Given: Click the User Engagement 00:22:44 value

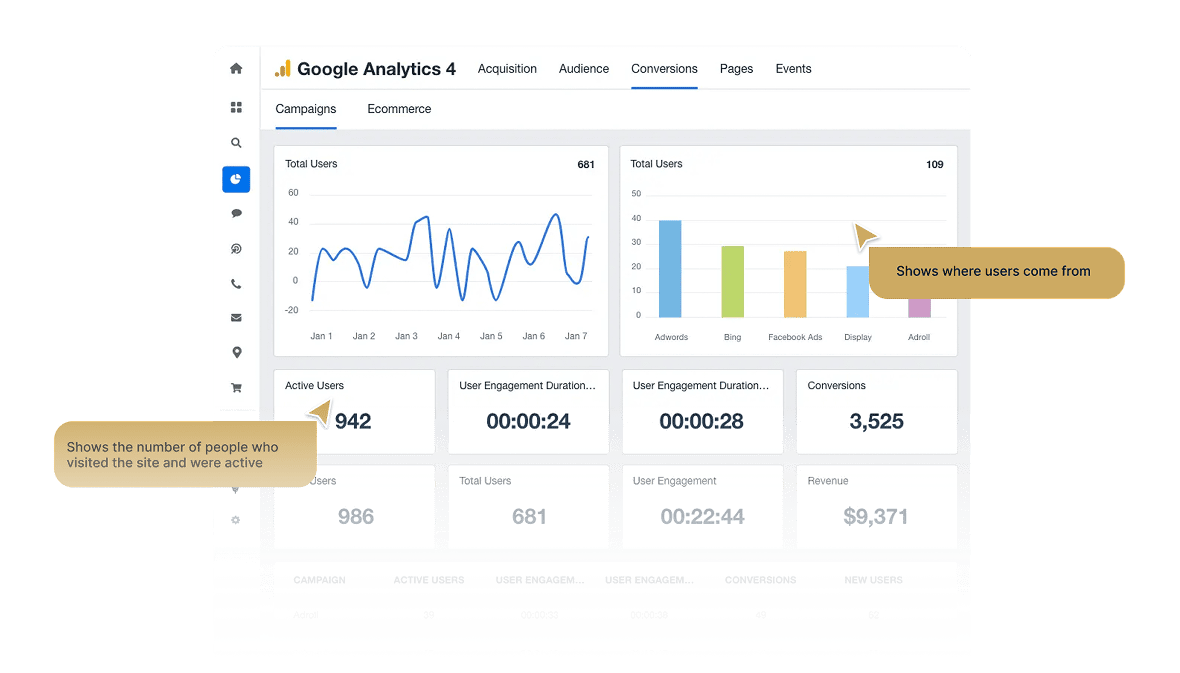Looking at the screenshot, I should [x=702, y=516].
